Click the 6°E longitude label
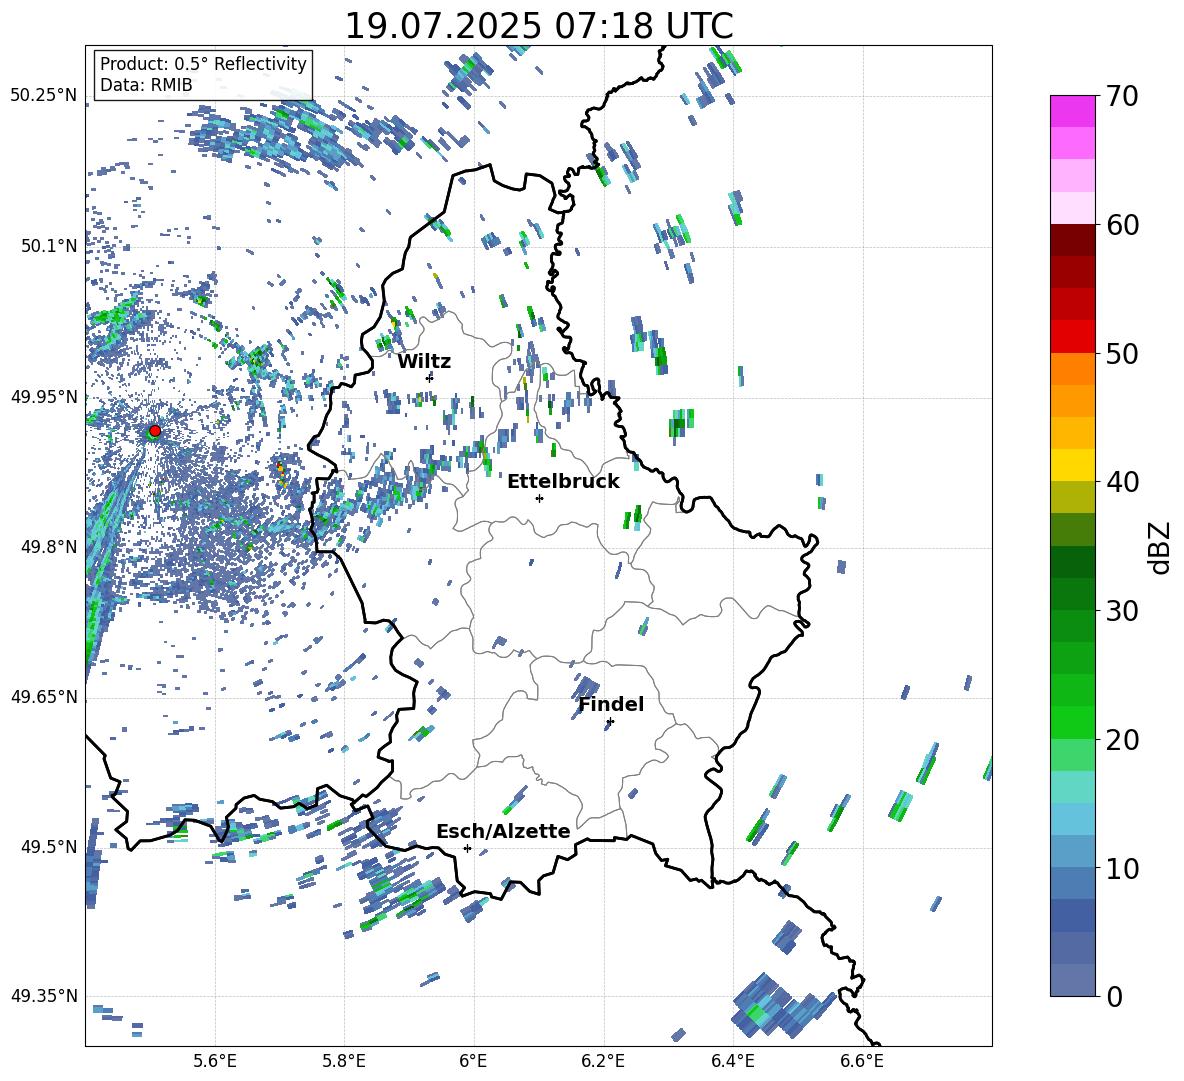Image resolution: width=1184 pixels, height=1081 pixels. [x=473, y=1061]
